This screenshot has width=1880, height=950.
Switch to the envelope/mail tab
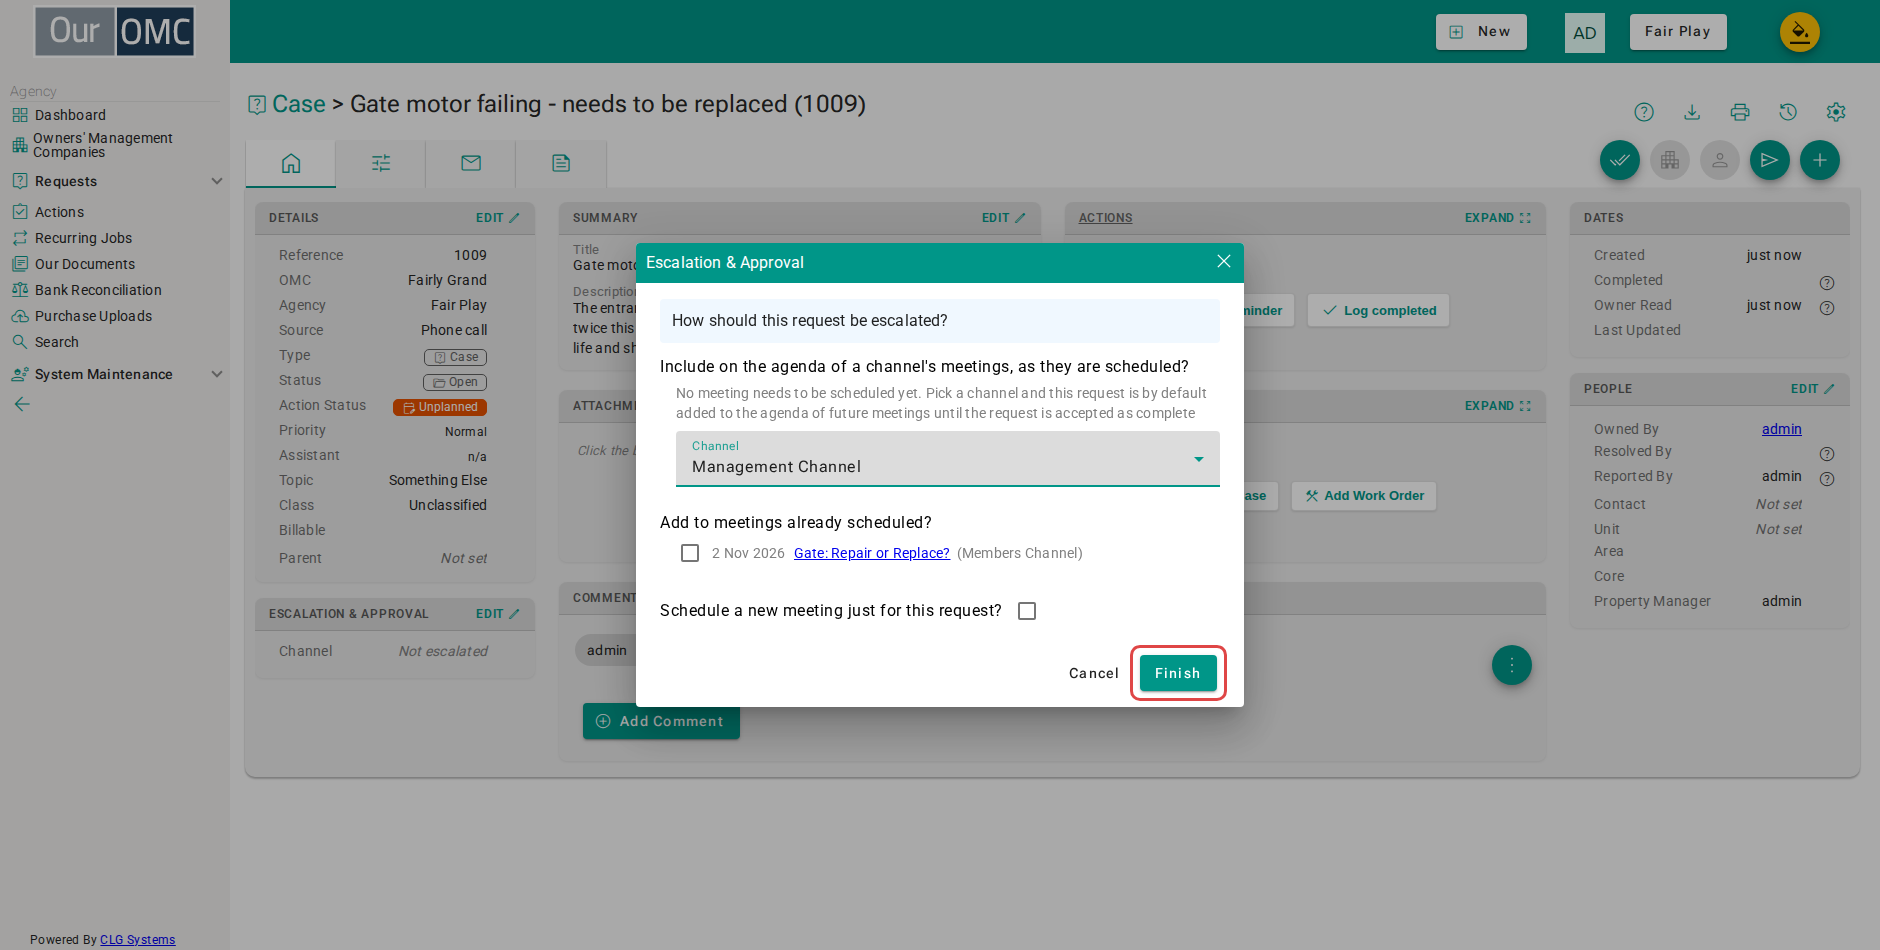click(471, 163)
